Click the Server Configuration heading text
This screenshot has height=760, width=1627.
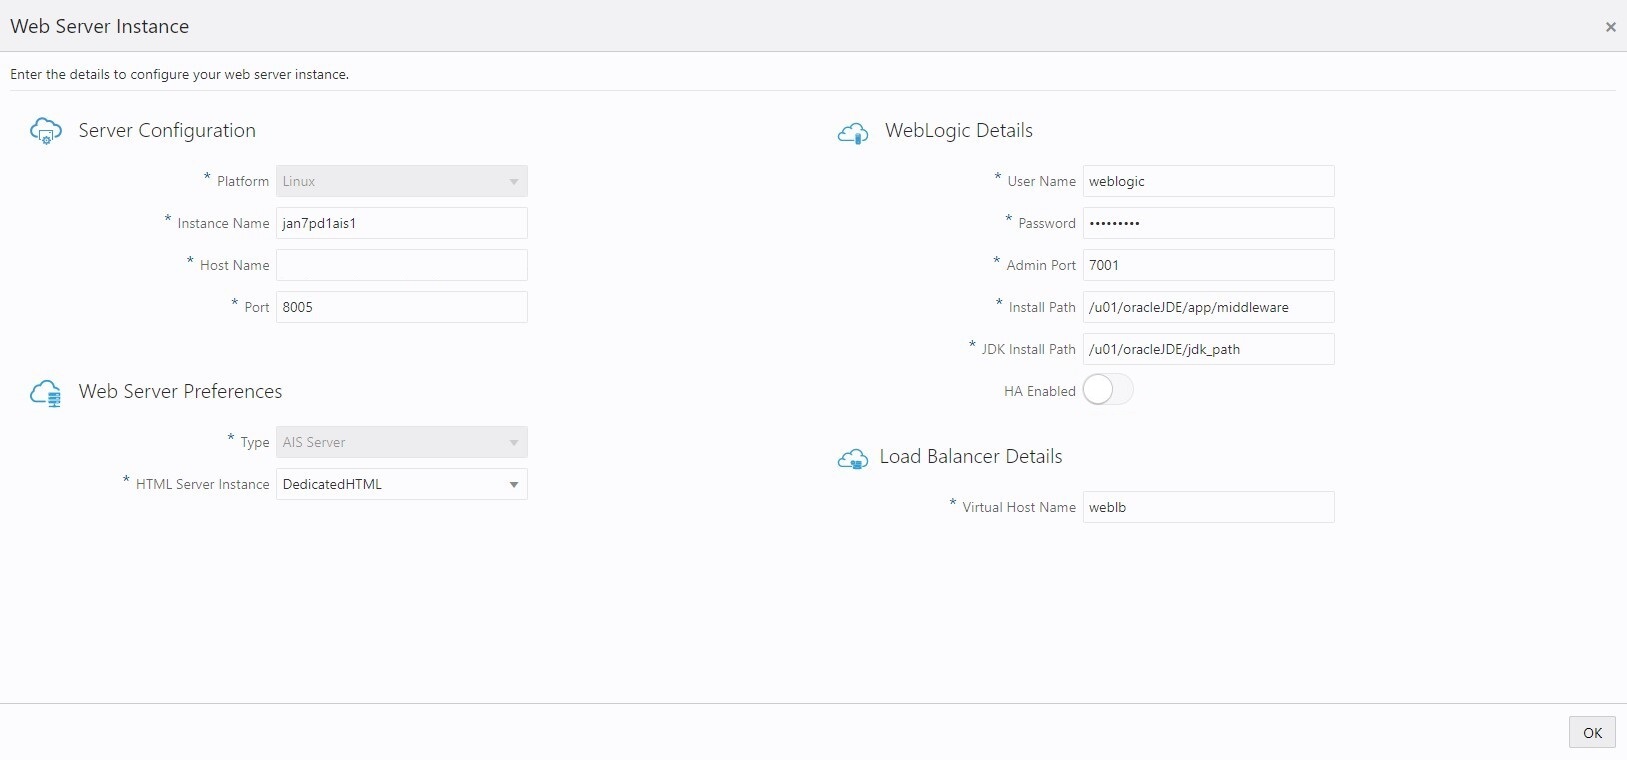click(167, 131)
